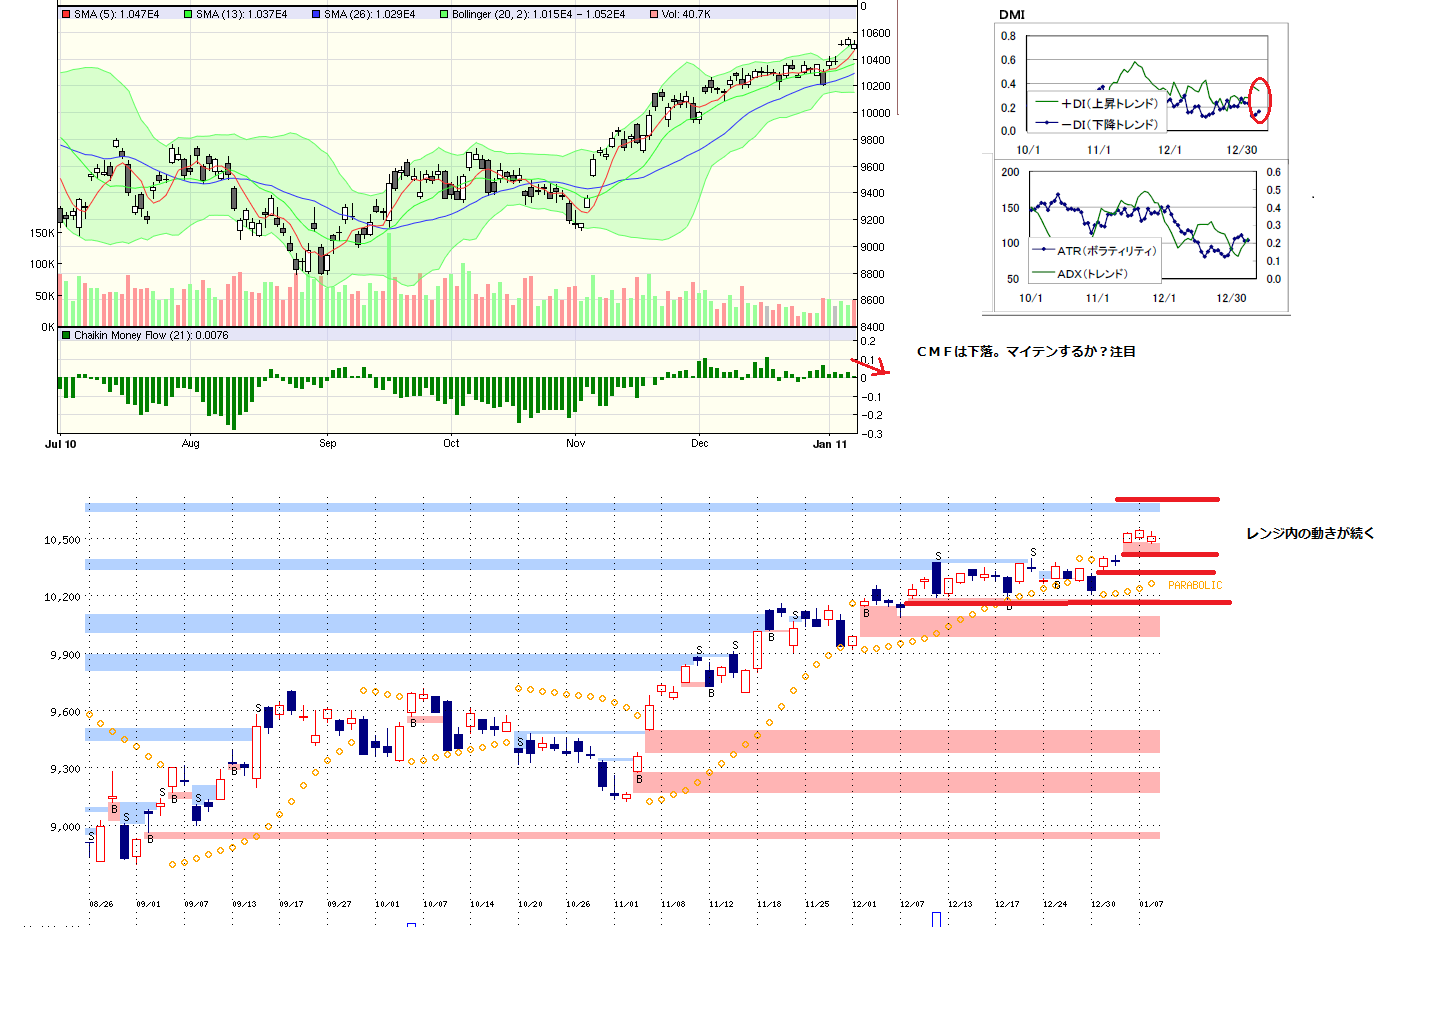Click the '-0.3' Chaikin axis value
Screen dimensions: 1444x1026
[x=872, y=434]
